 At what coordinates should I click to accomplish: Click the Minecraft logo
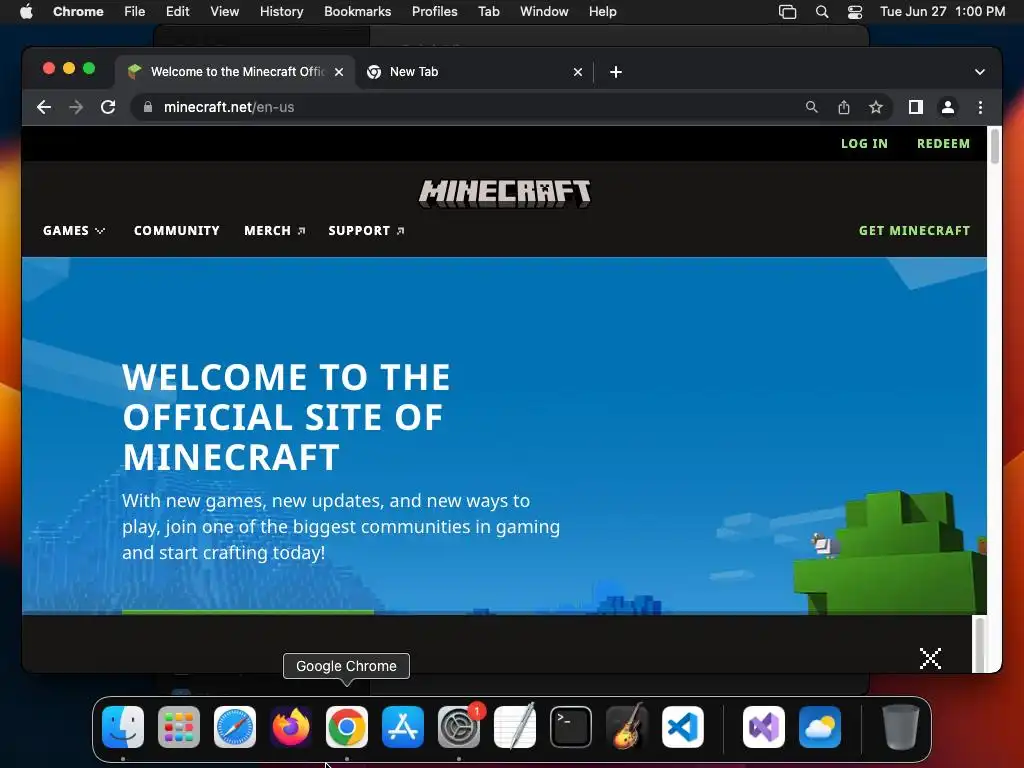point(505,194)
